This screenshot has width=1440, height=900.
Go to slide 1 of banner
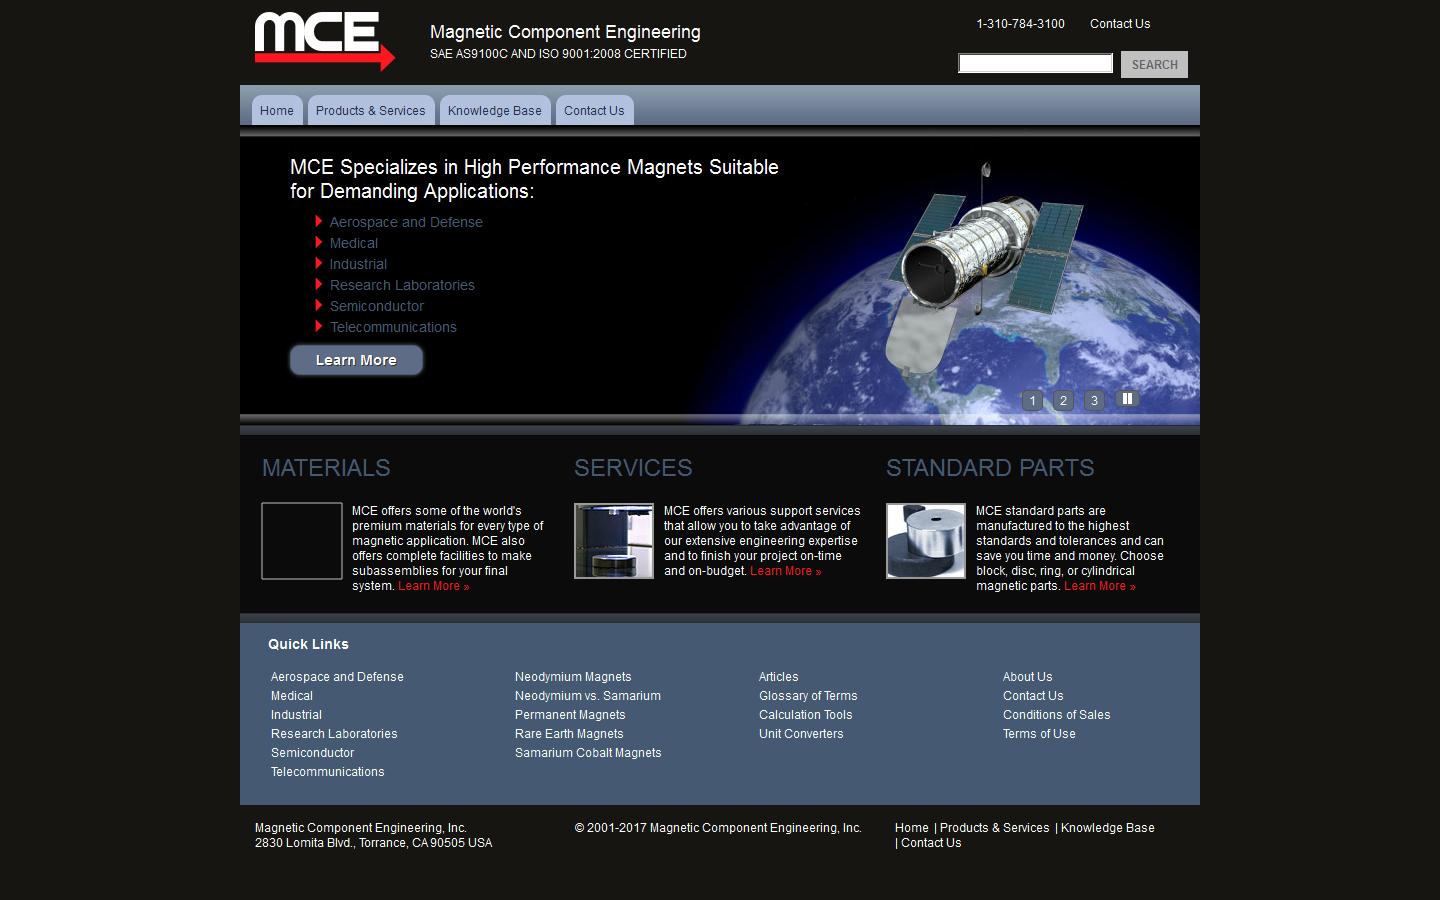(x=1032, y=401)
